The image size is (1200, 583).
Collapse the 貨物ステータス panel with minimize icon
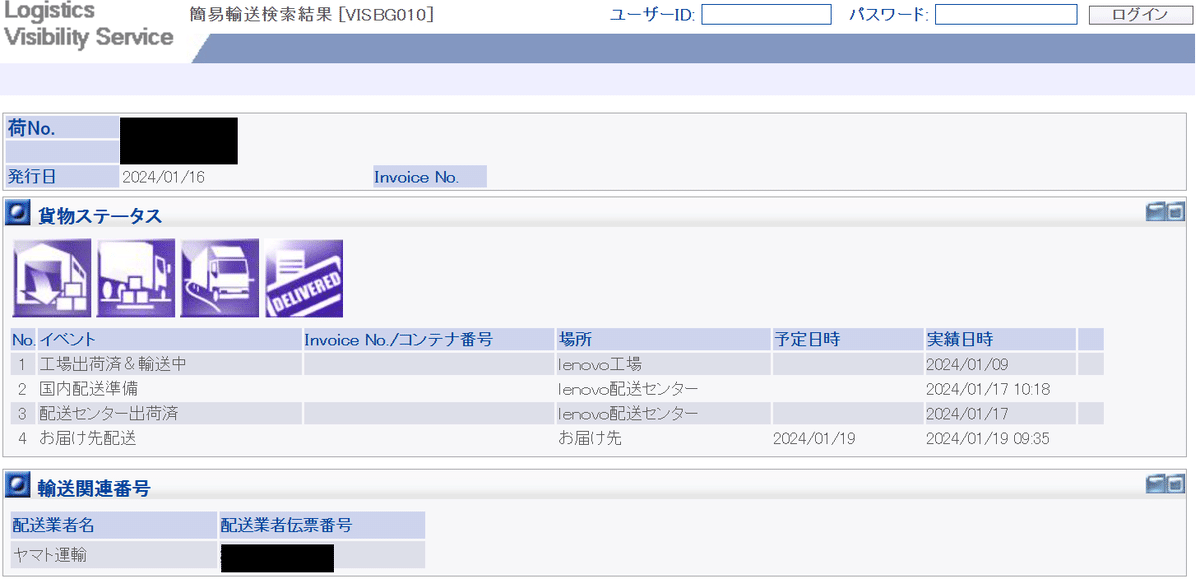(1156, 211)
